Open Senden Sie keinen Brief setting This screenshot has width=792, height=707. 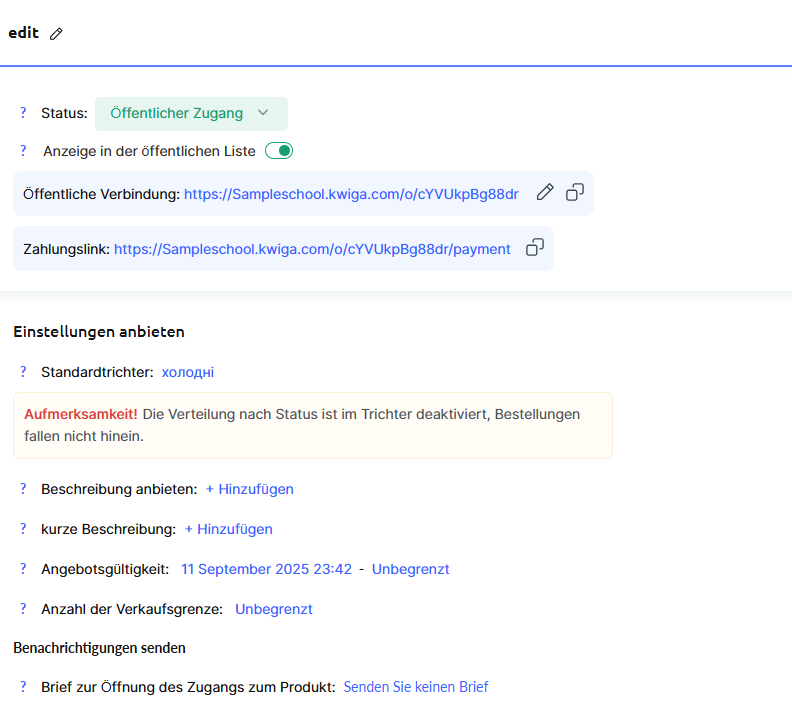tap(416, 687)
